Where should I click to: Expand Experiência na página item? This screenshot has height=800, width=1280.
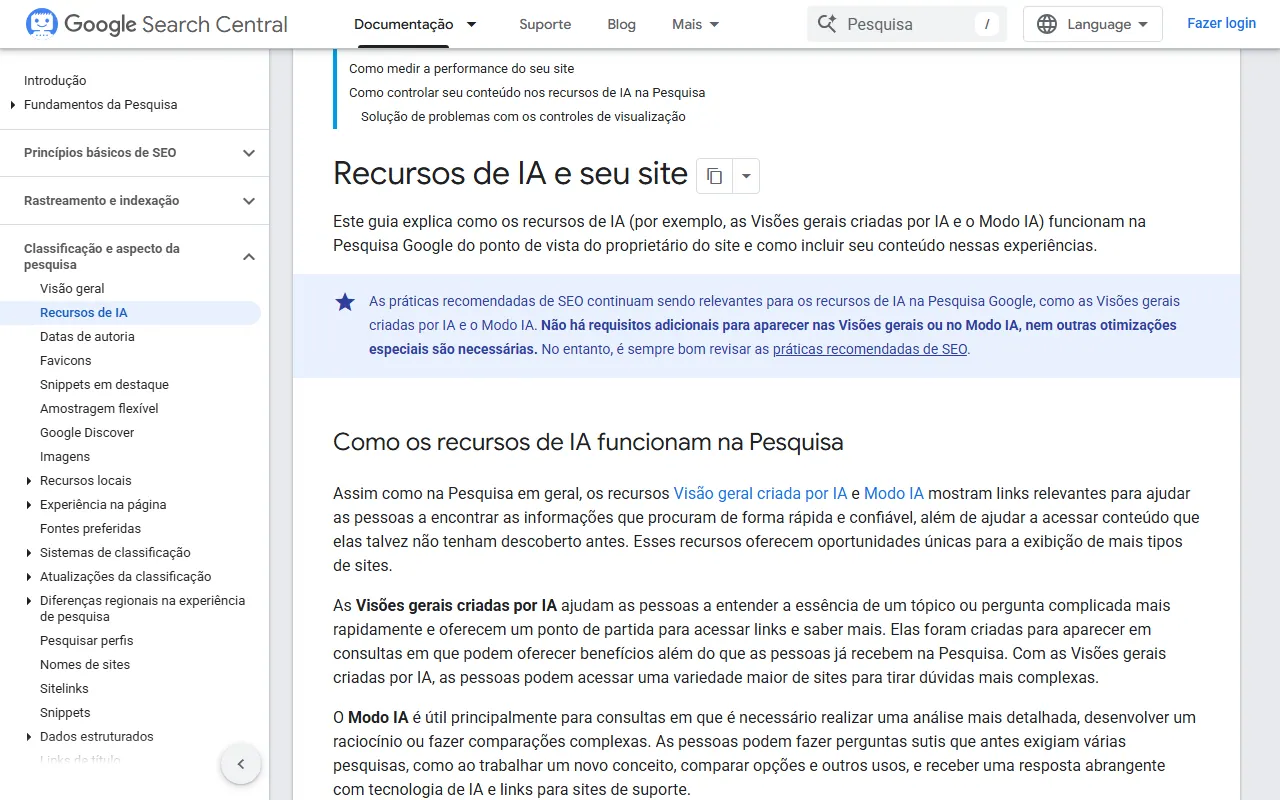coord(29,505)
